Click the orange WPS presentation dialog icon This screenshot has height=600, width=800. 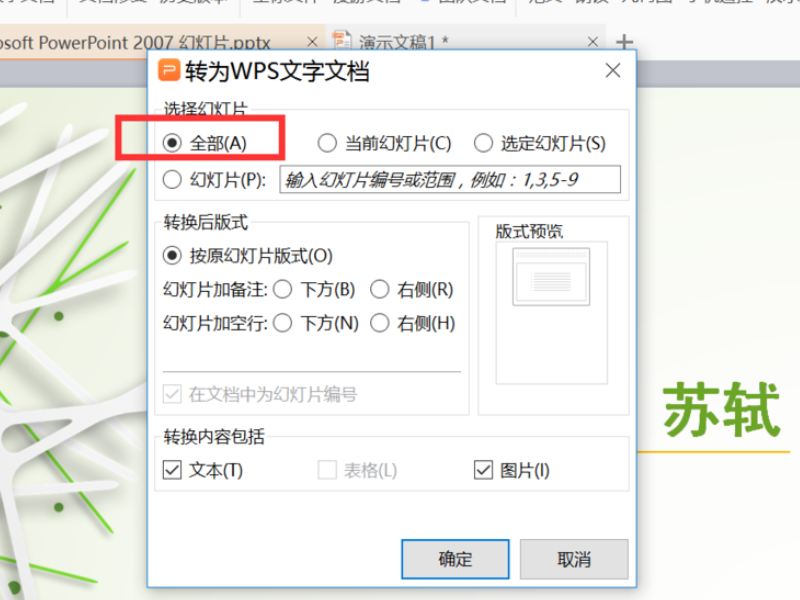click(169, 70)
